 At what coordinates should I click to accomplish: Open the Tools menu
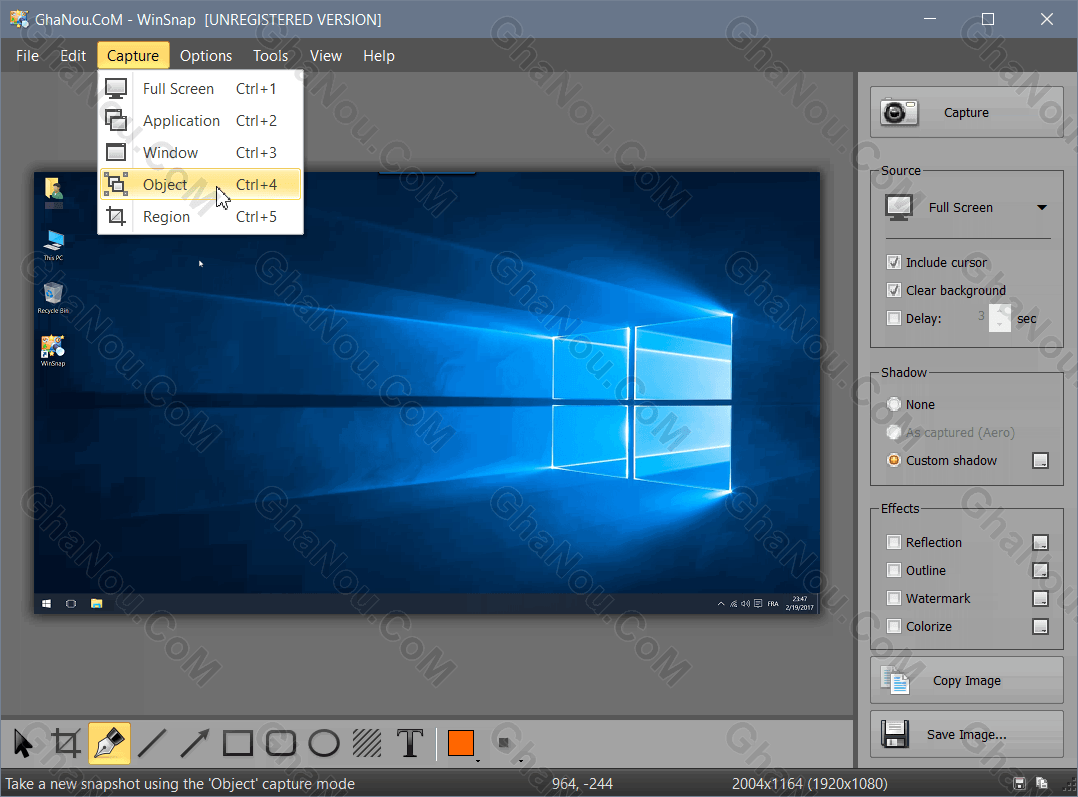[x=270, y=56]
